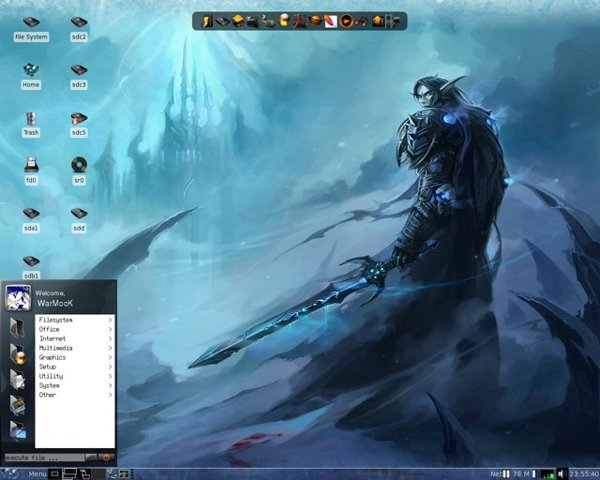Expand the Internet submenu

[75, 338]
